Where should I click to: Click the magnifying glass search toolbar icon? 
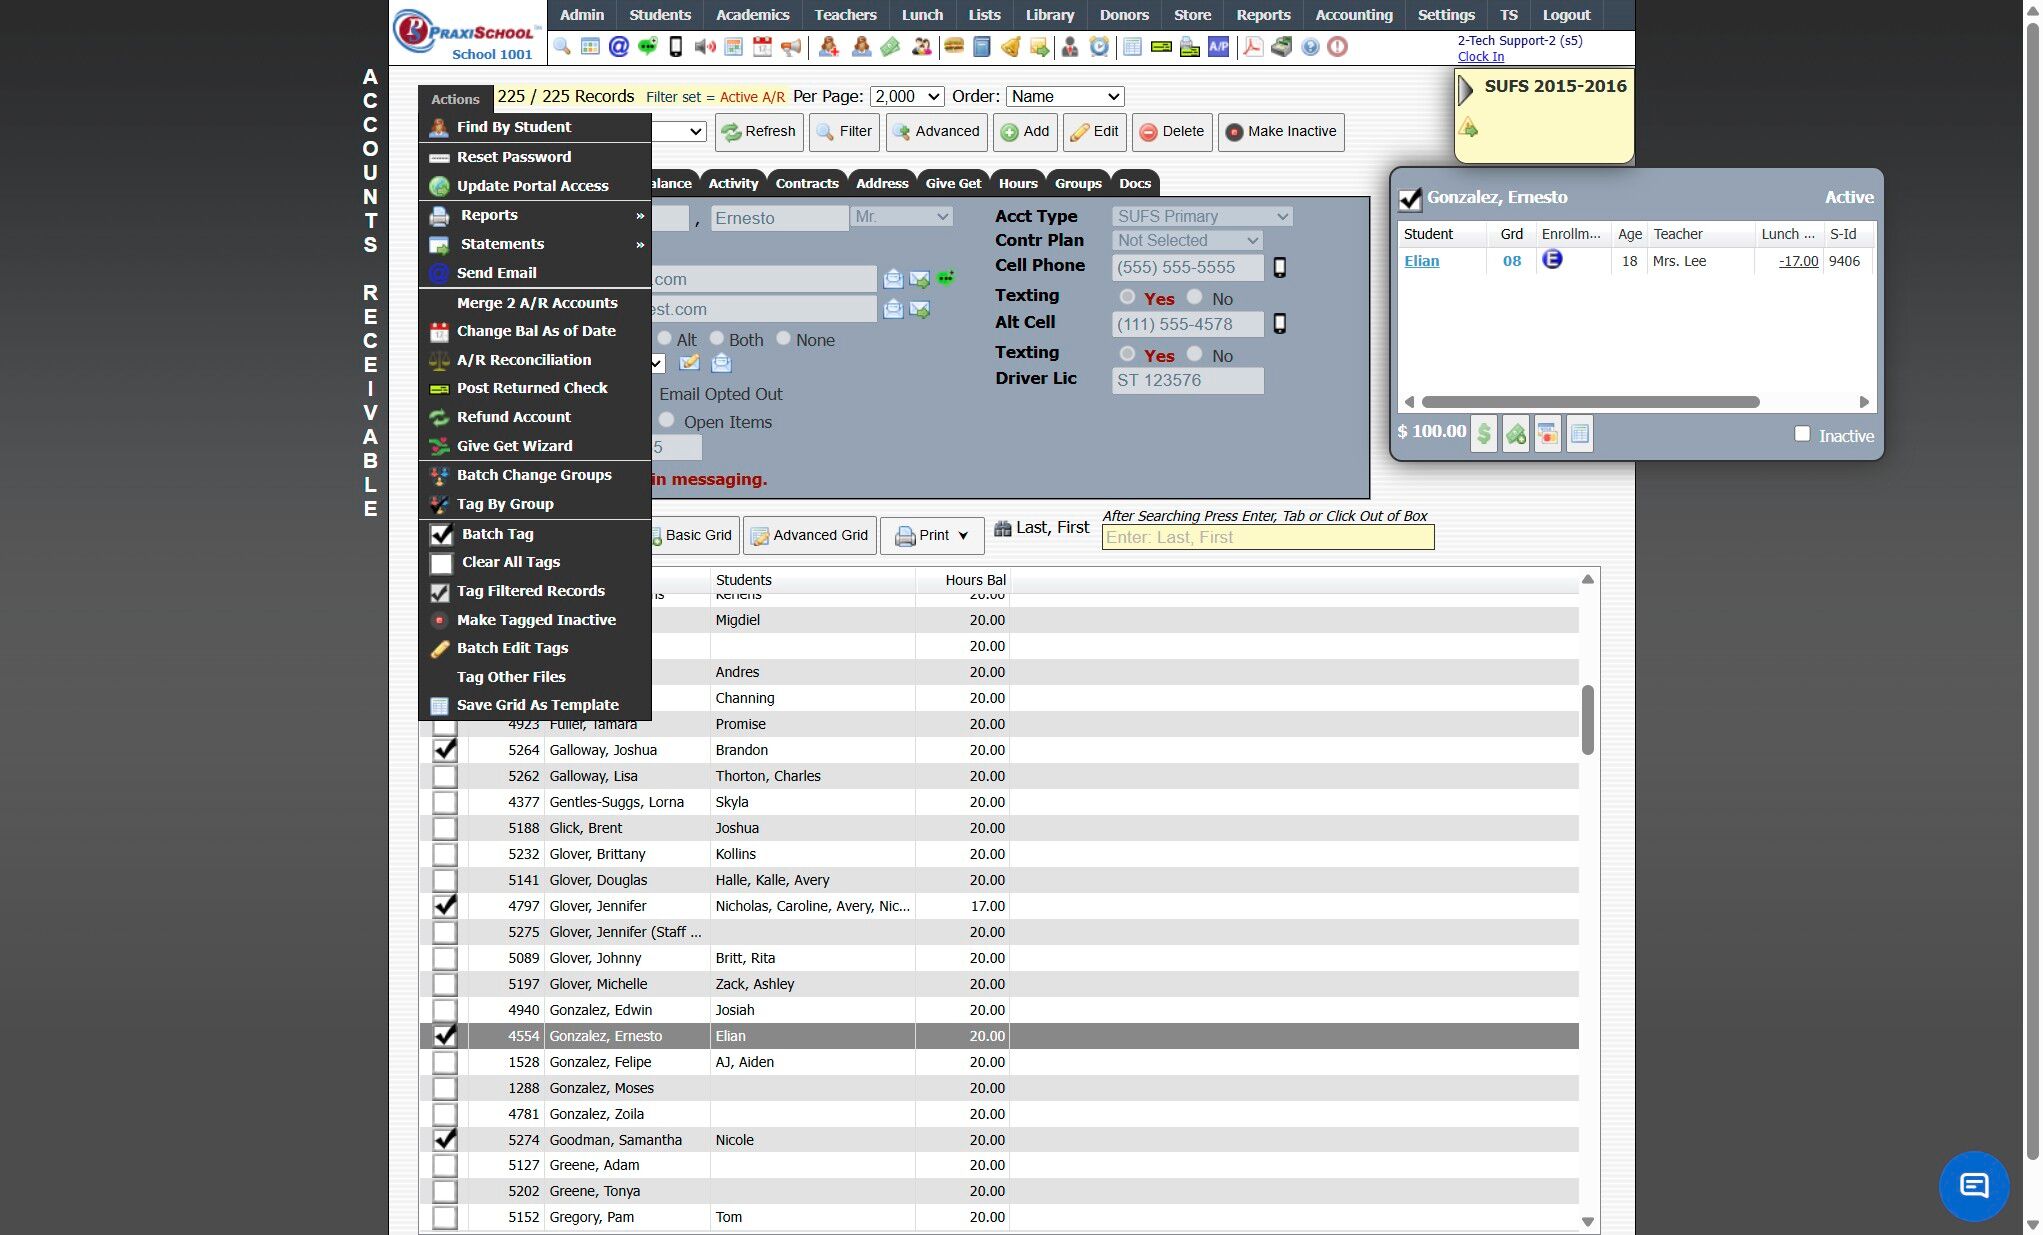click(x=562, y=47)
